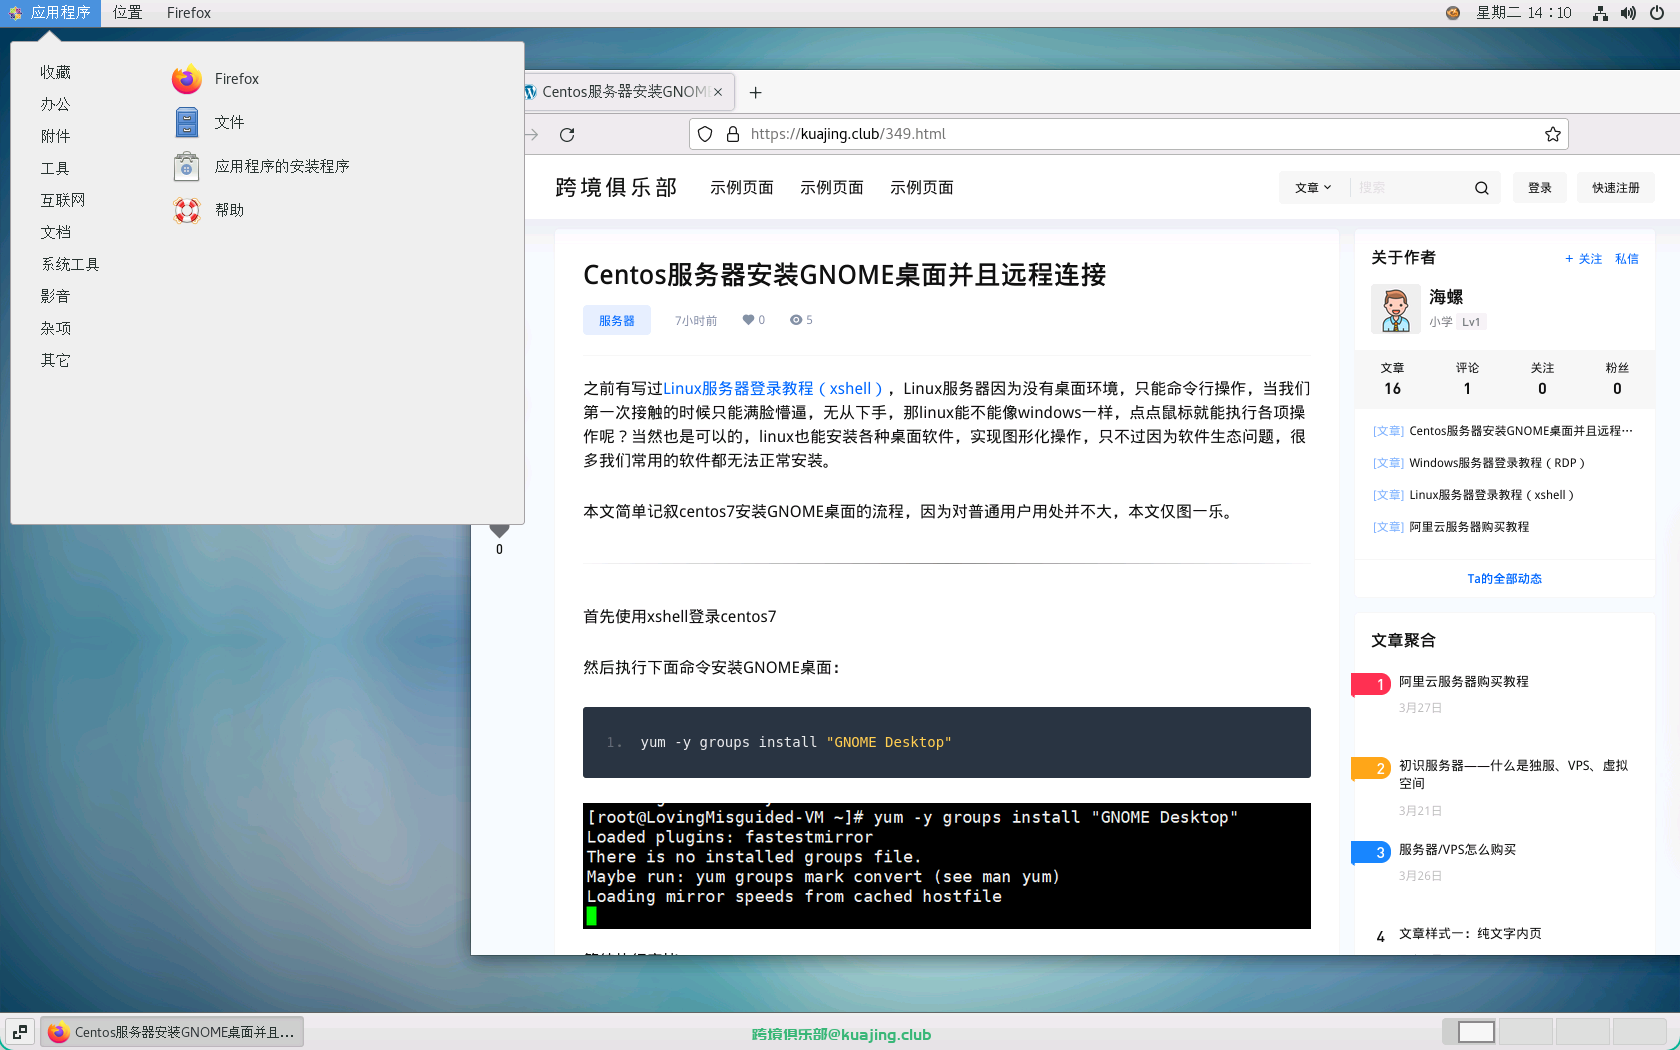Select the 文档 category

pos(56,232)
